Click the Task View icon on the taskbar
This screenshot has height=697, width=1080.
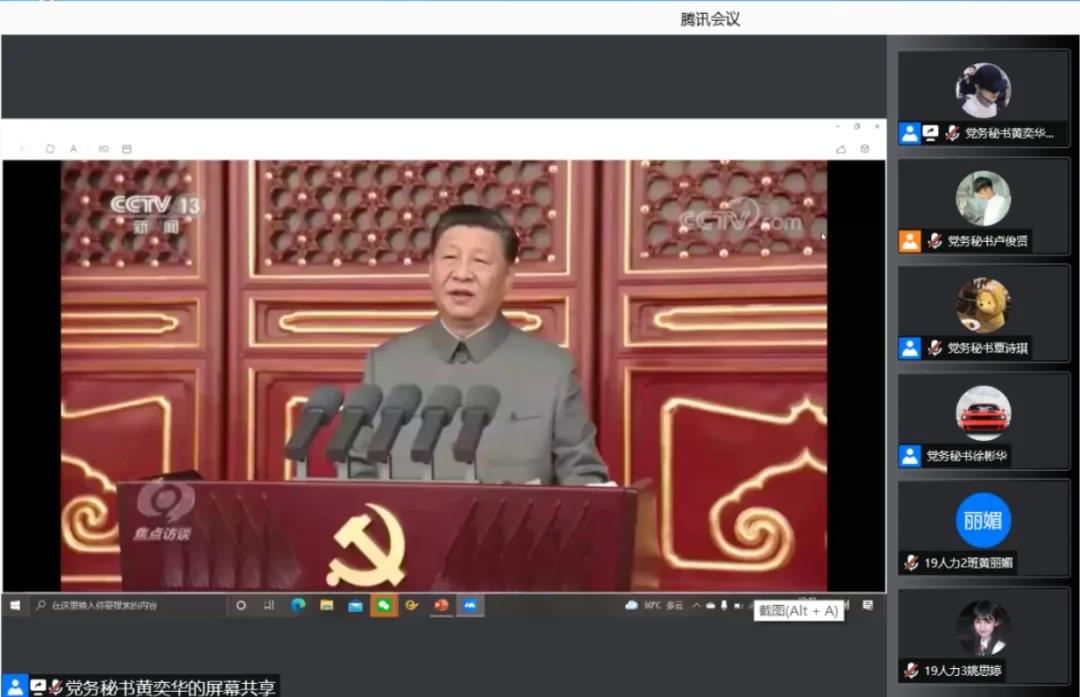pyautogui.click(x=270, y=604)
